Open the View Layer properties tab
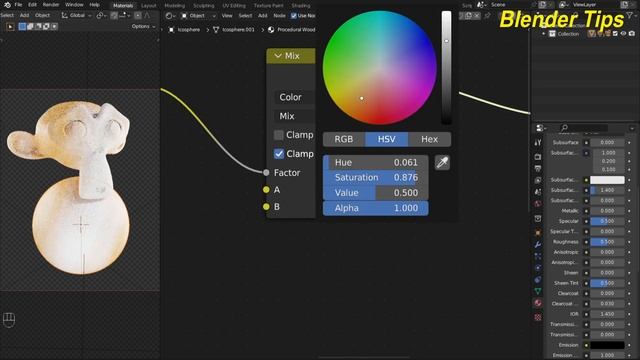This screenshot has height=360, width=640. pyautogui.click(x=538, y=180)
